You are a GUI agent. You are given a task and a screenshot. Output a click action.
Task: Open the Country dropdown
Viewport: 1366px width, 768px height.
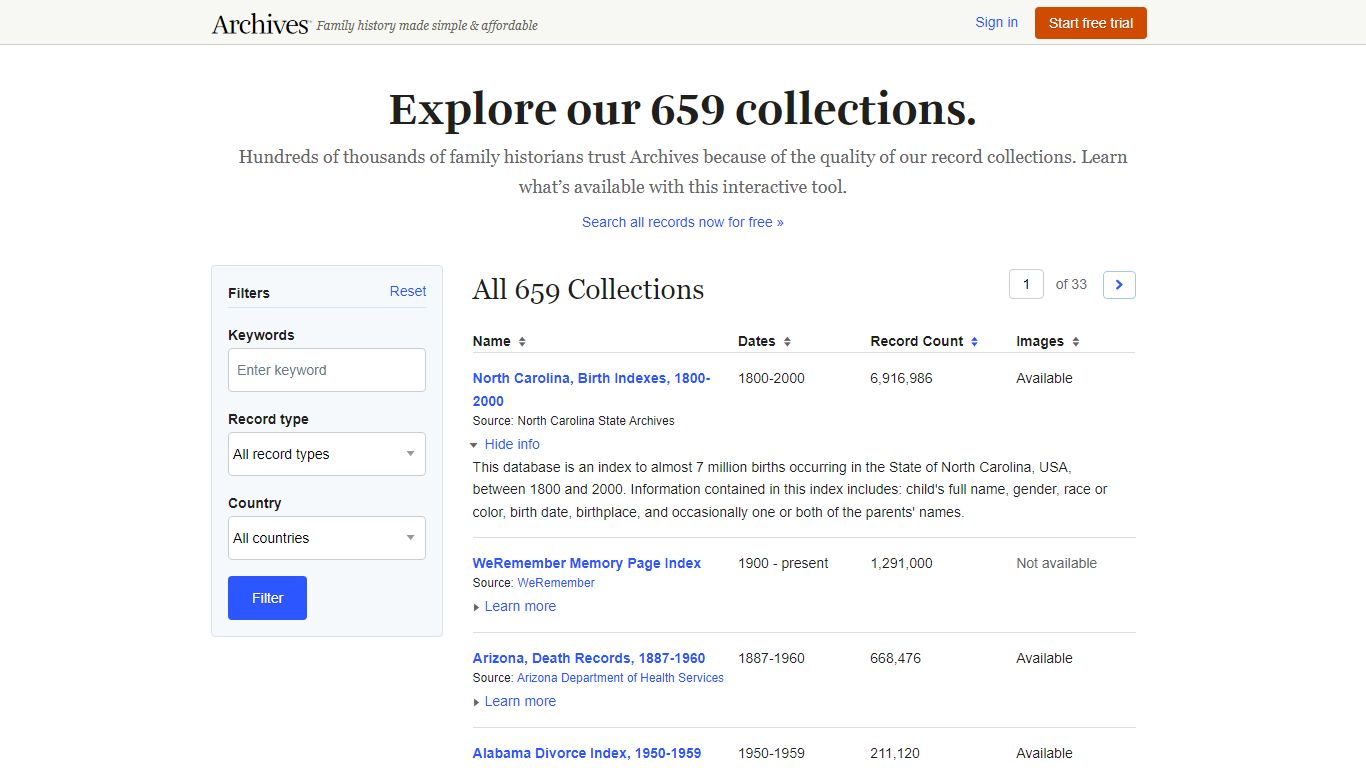coord(327,538)
